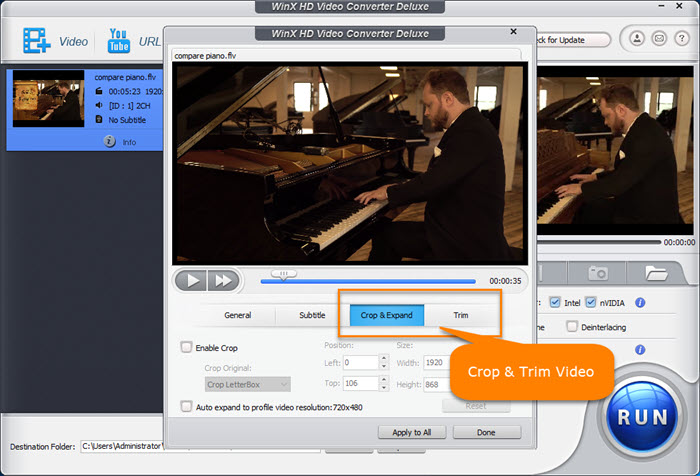
Task: Click the info icon next to nVIDIA
Action: [640, 303]
